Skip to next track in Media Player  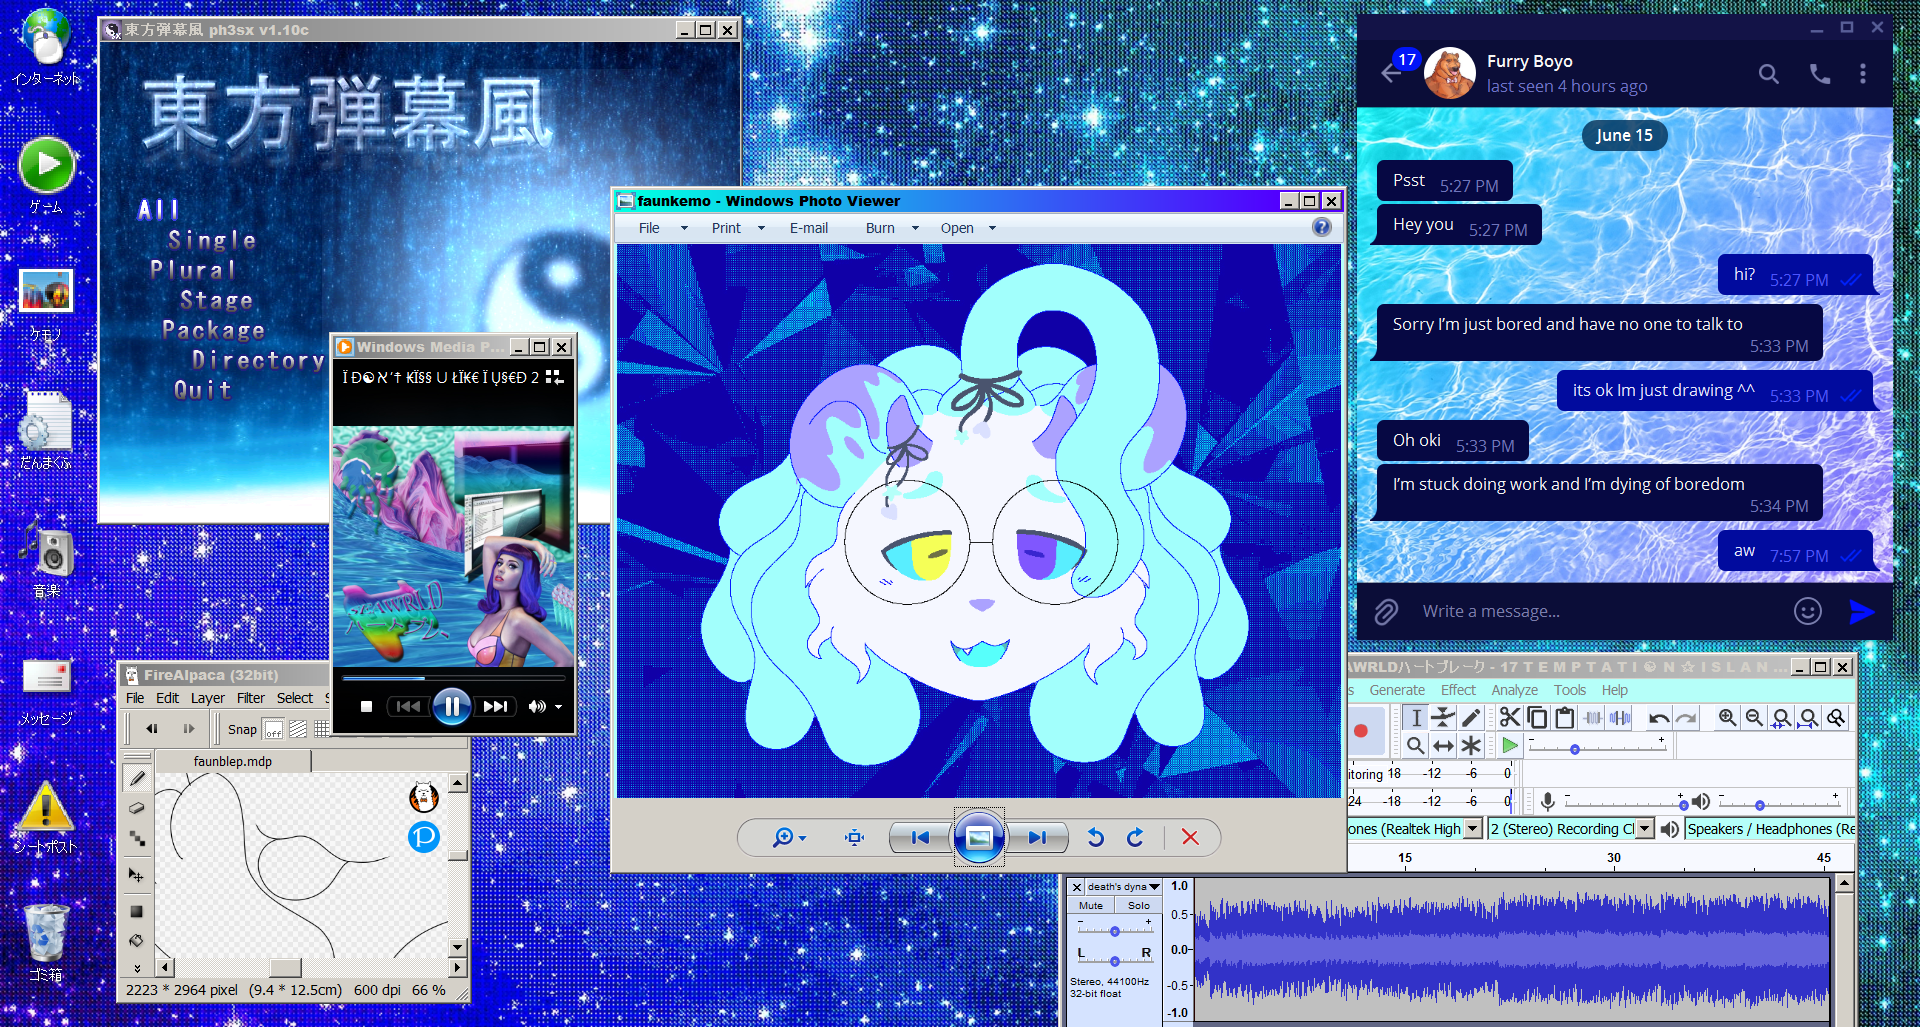pyautogui.click(x=495, y=706)
